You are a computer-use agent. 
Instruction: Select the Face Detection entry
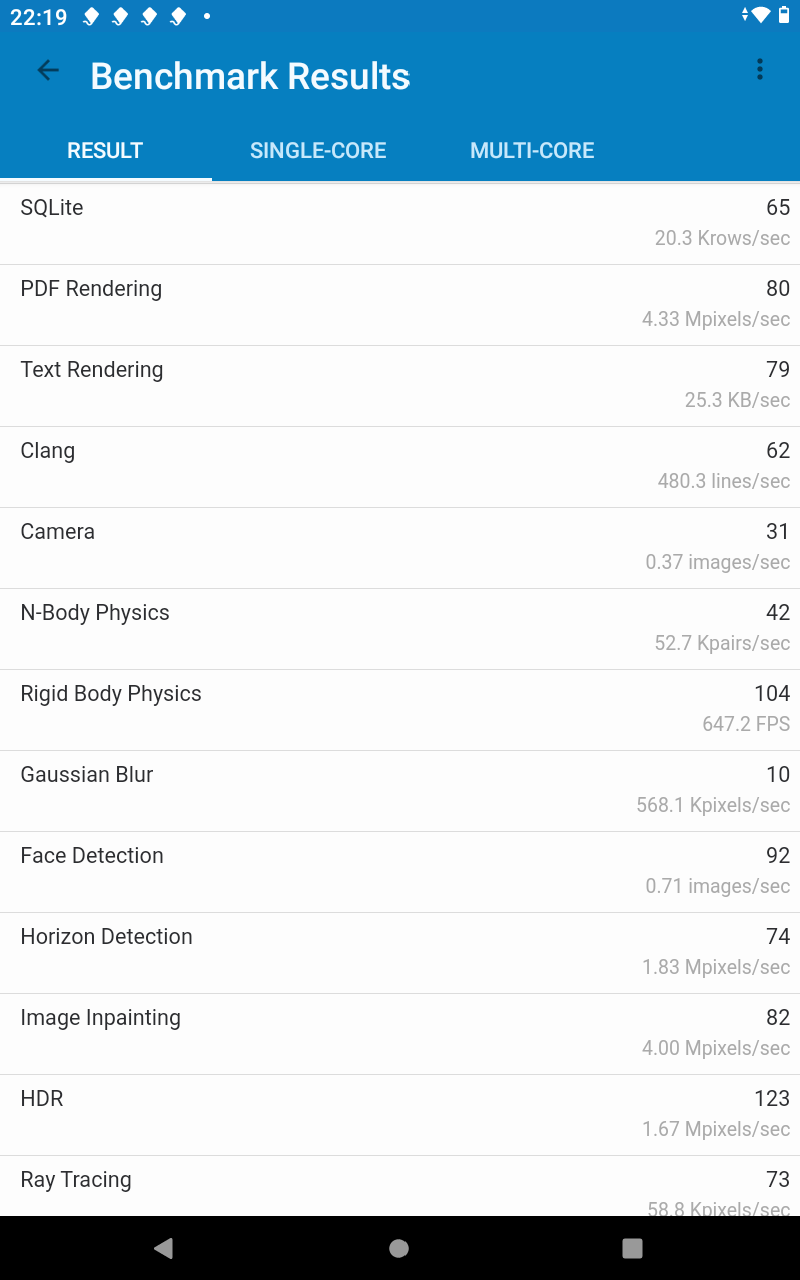pos(400,871)
